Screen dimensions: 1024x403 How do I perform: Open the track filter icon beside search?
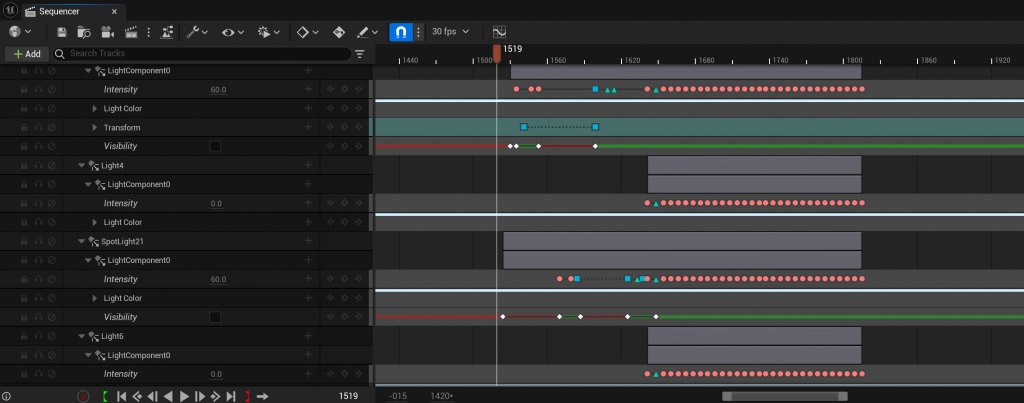(360, 54)
